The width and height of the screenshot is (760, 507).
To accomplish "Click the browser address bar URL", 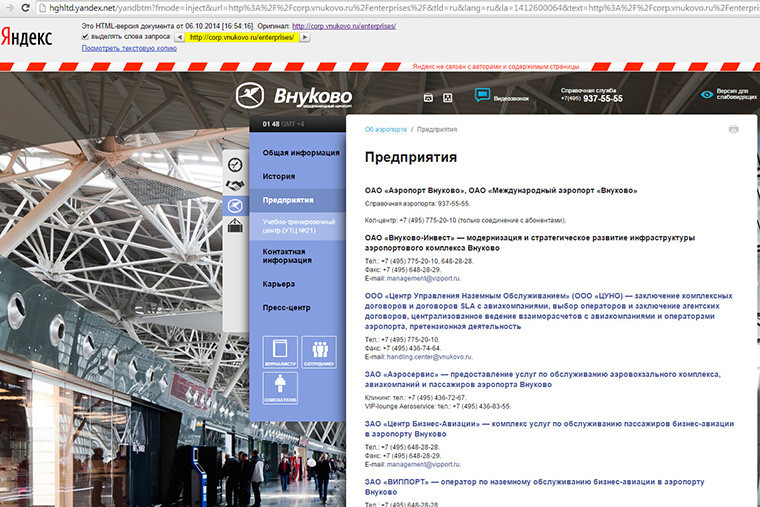I will click(x=397, y=7).
